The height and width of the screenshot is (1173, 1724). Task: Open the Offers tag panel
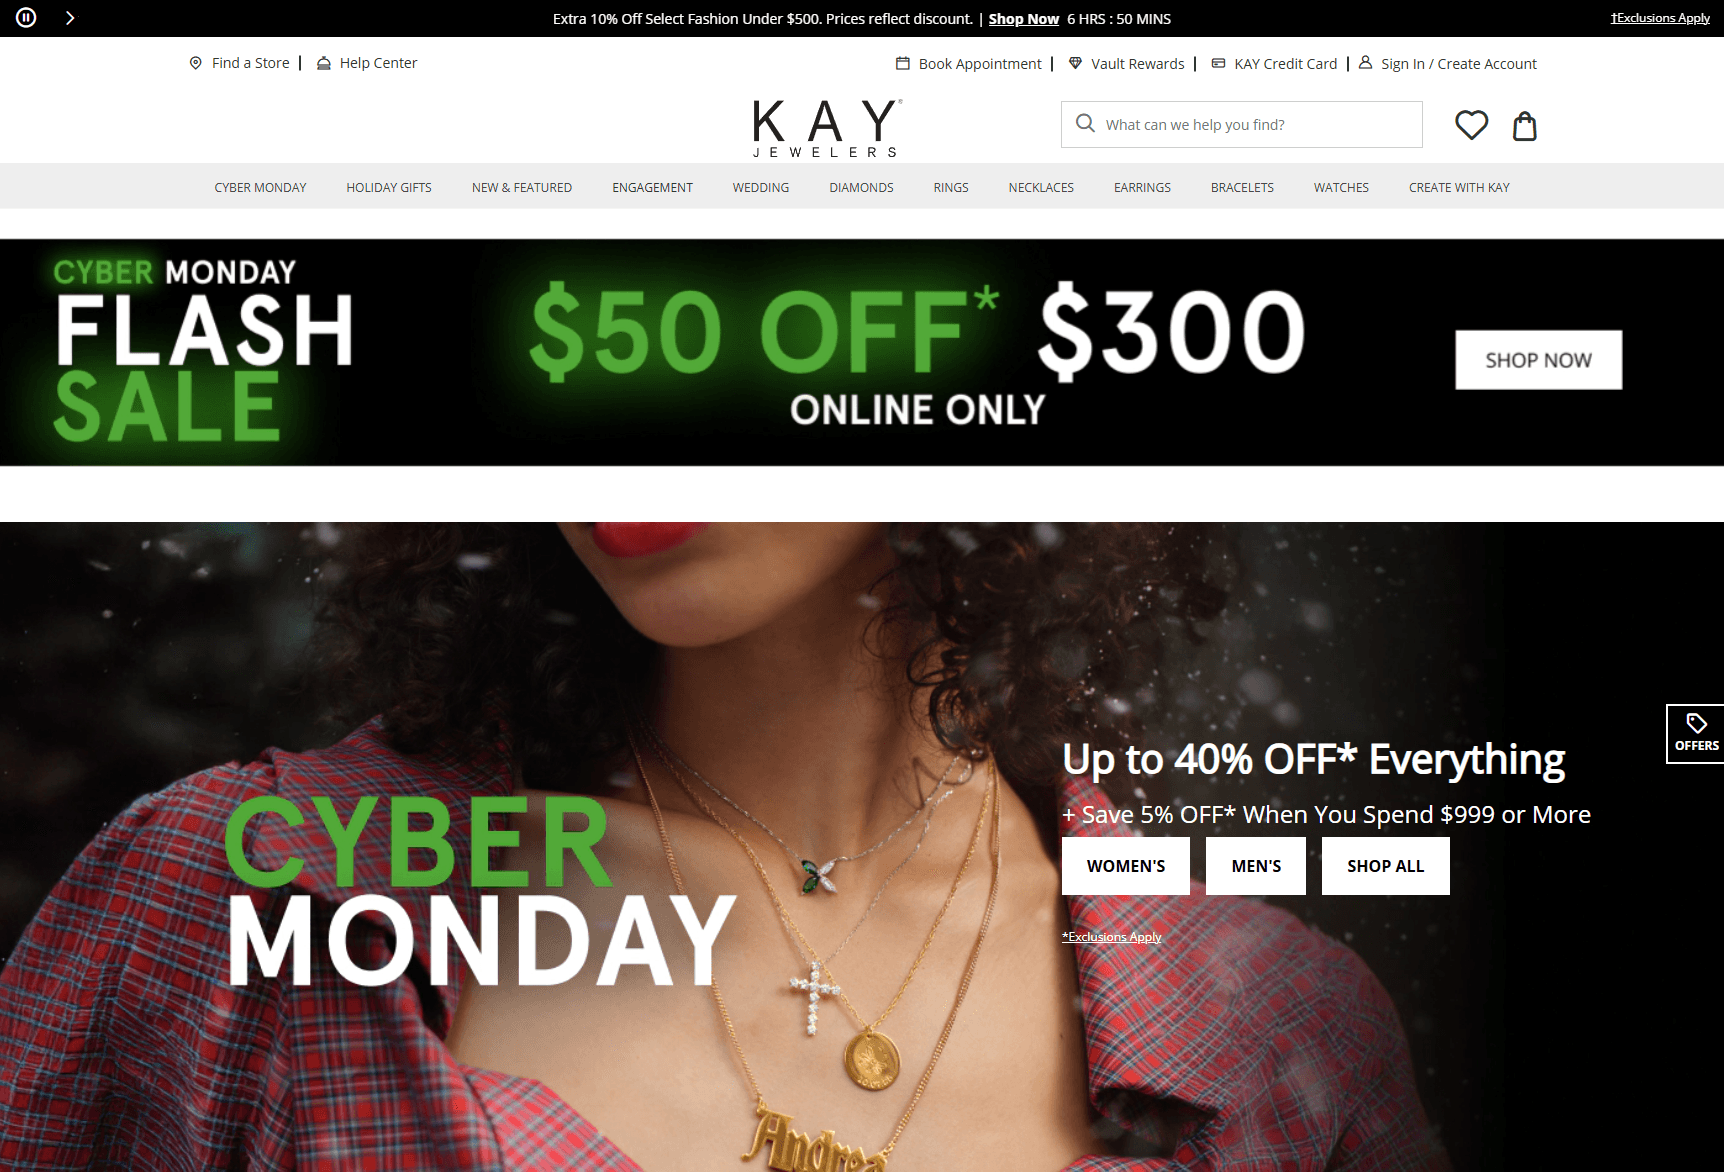tap(1696, 734)
